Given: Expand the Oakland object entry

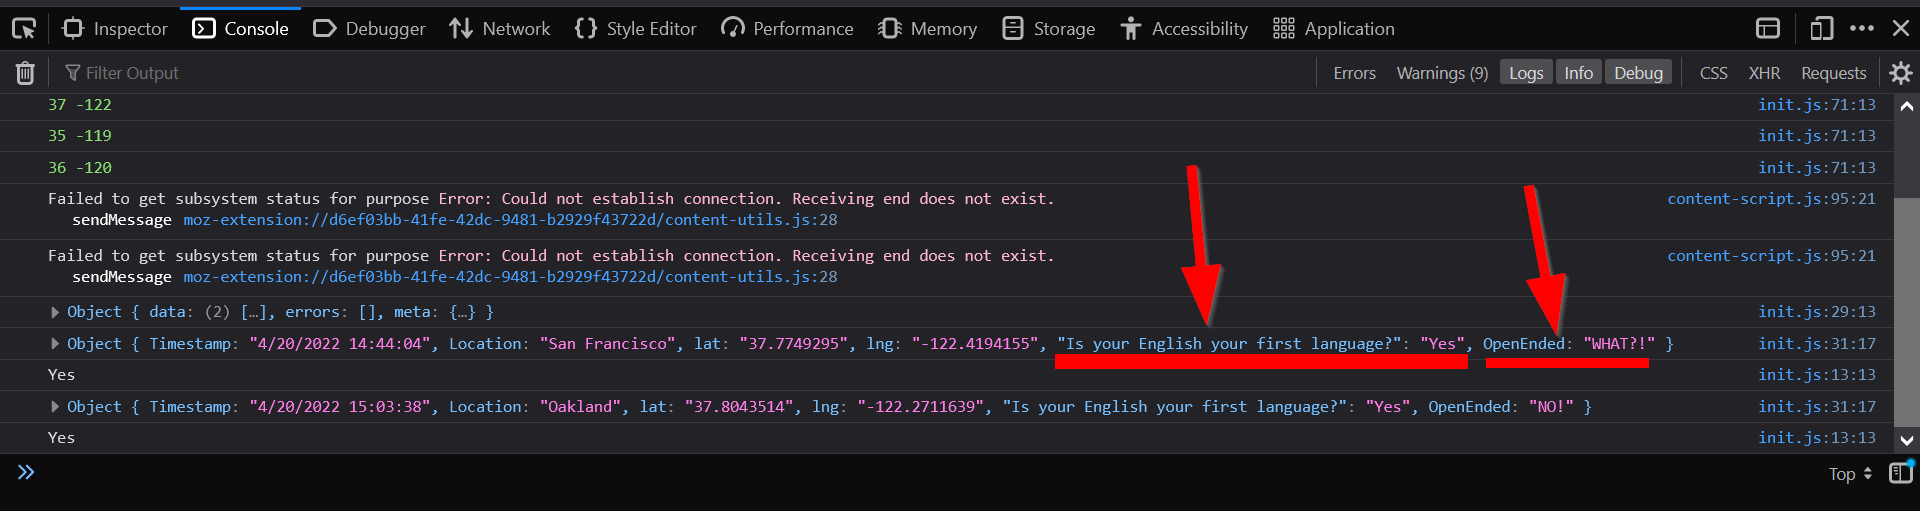Looking at the screenshot, I should (55, 407).
